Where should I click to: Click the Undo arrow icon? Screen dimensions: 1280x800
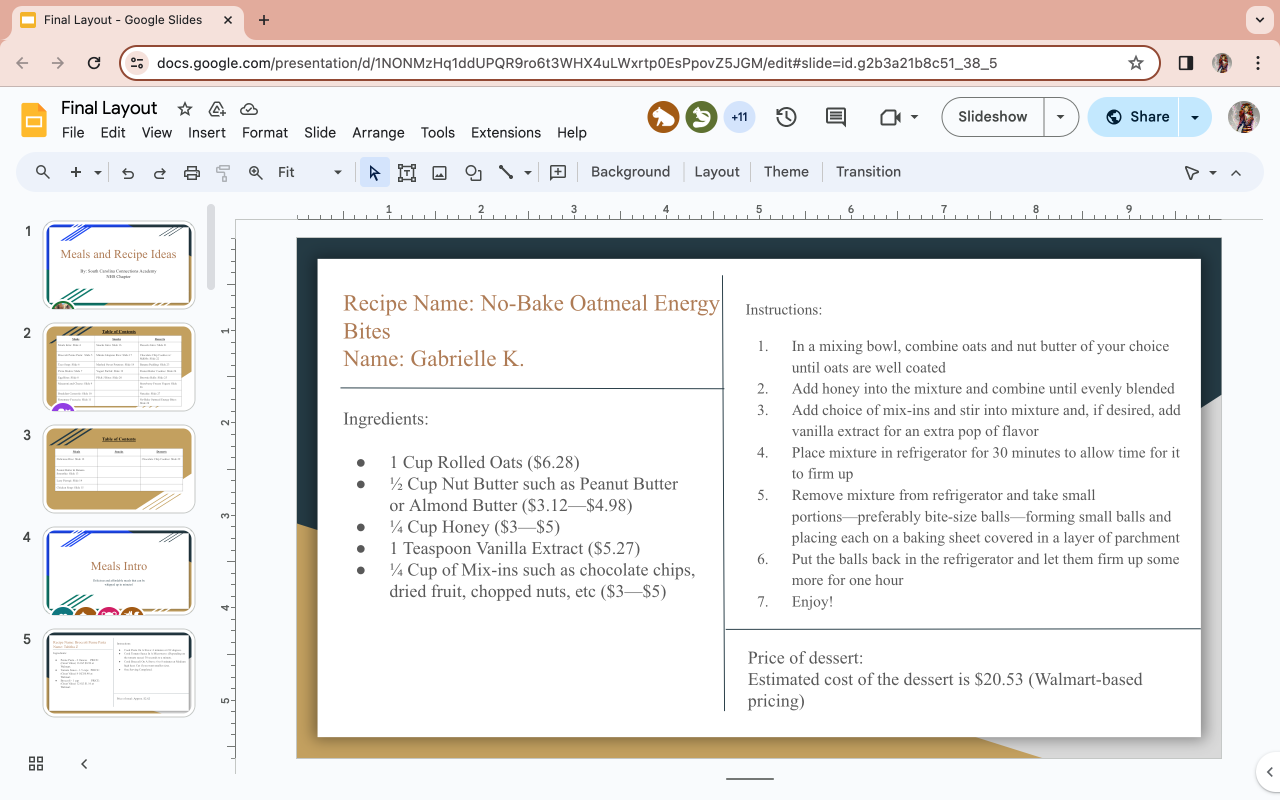[128, 172]
